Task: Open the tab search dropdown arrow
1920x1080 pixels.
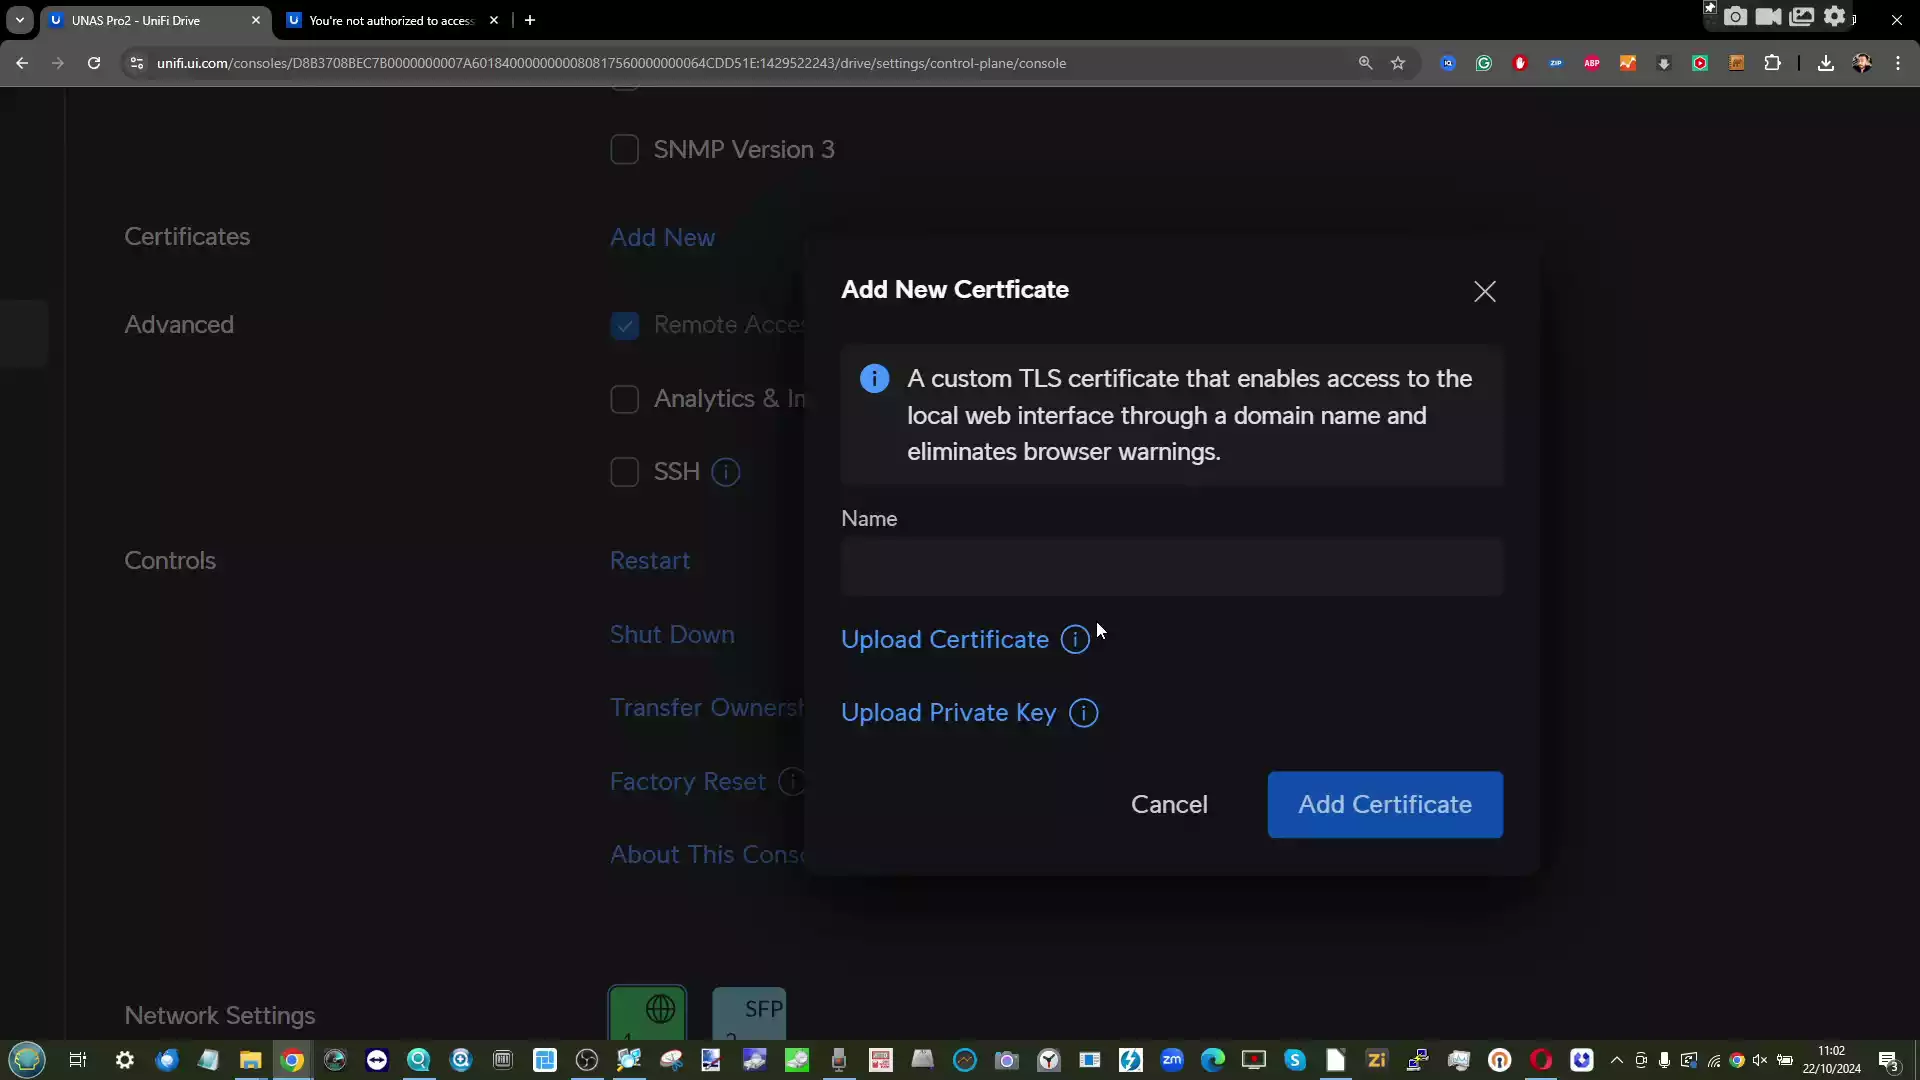Action: coord(20,20)
